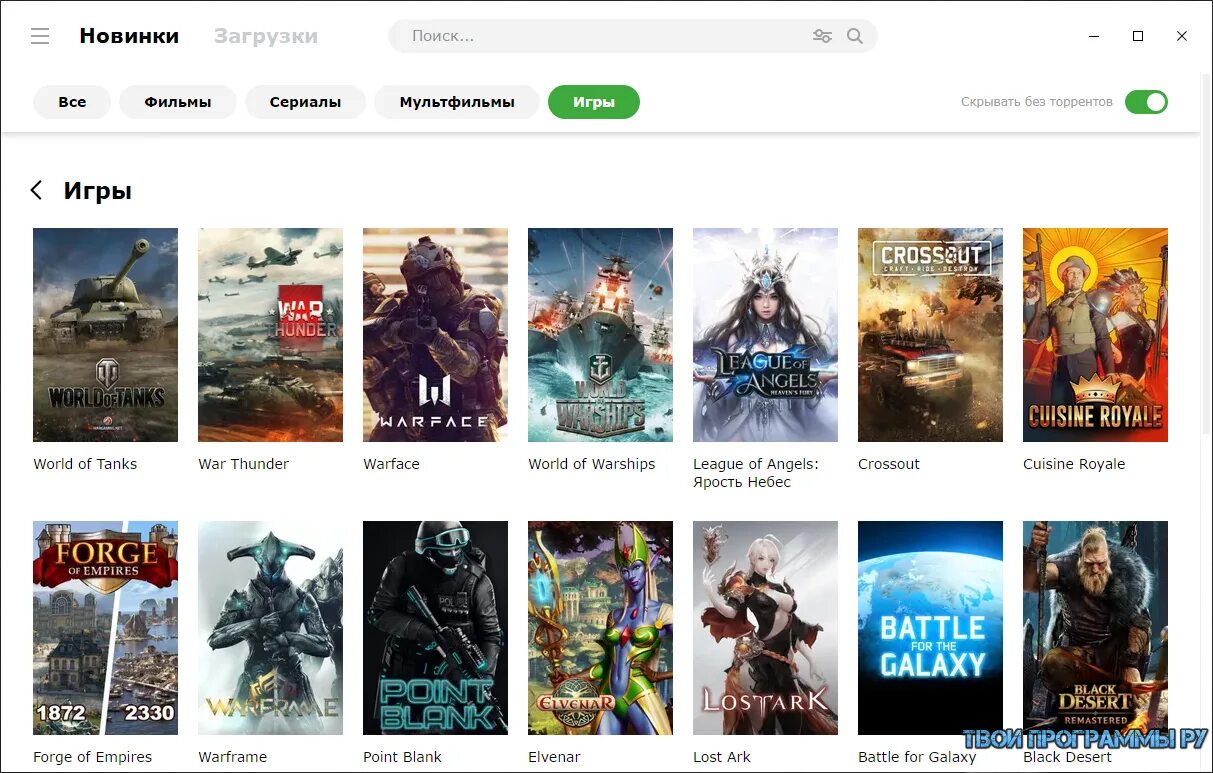Click the Cuisine Royale title text
This screenshot has width=1213, height=773.
click(x=1074, y=464)
